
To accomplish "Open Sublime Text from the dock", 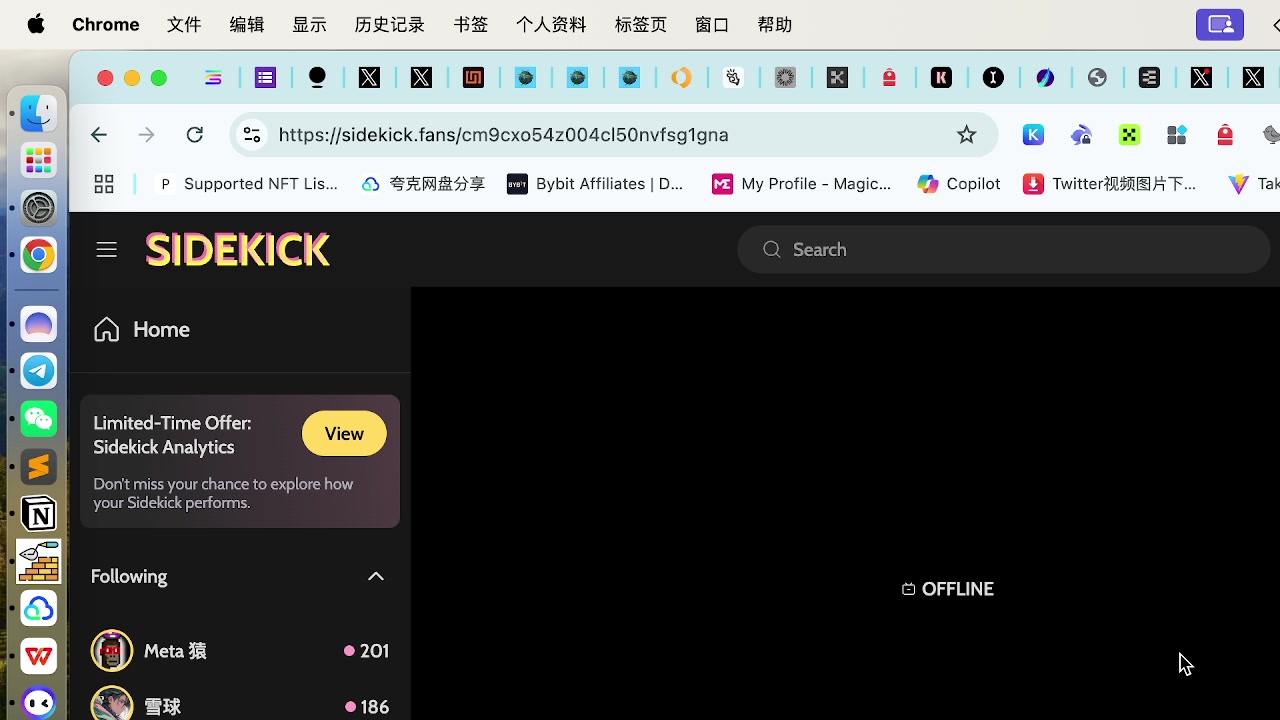I will point(39,466).
